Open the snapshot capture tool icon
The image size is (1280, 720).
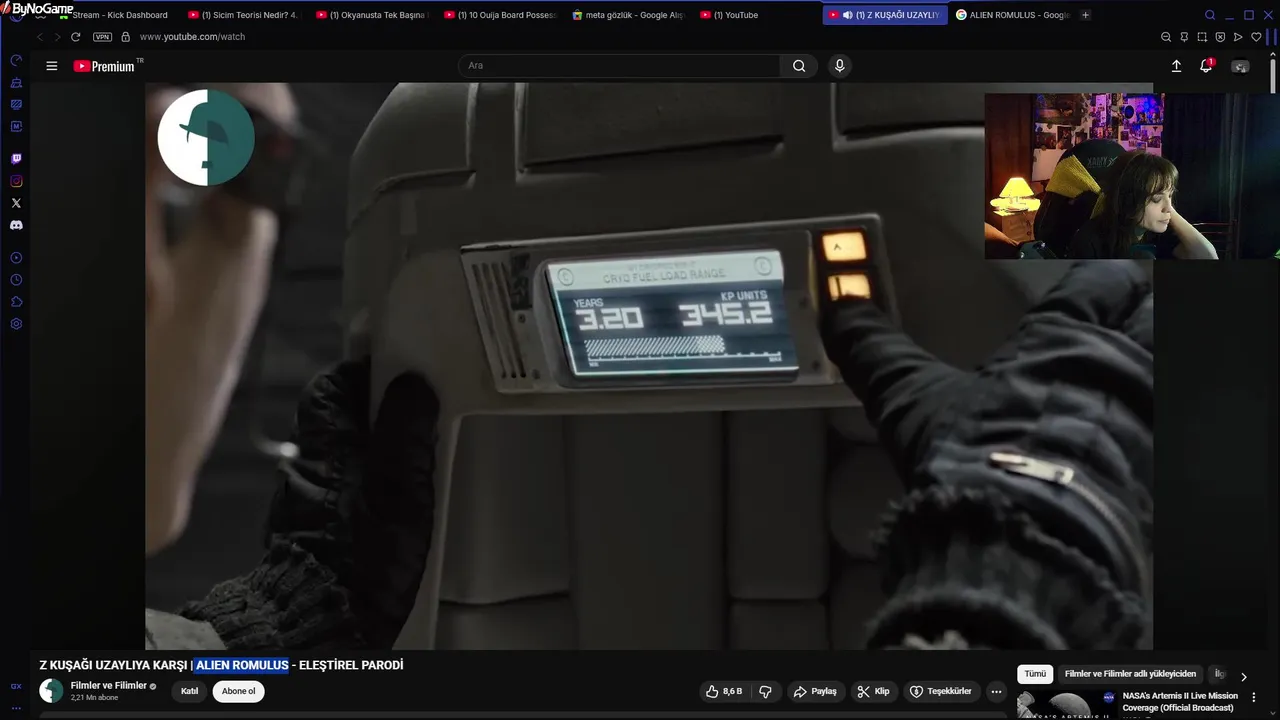pyautogui.click(x=1202, y=37)
